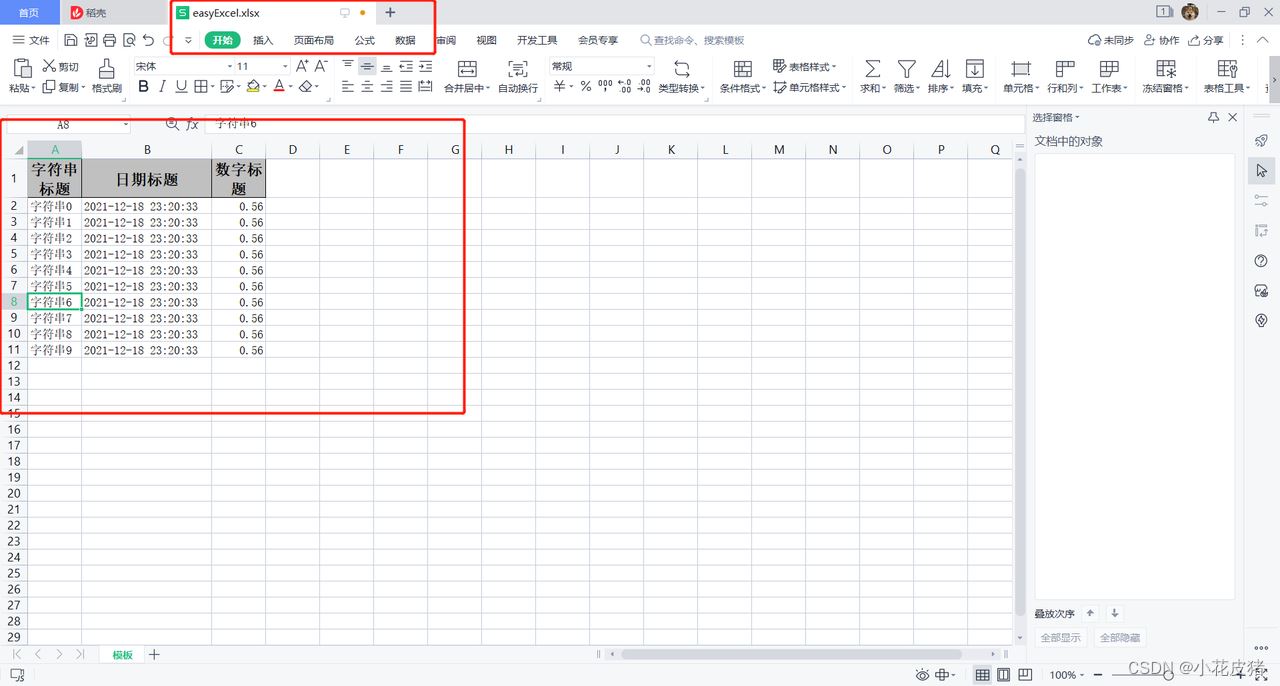Pin the selection pane with pushpin icon
The width and height of the screenshot is (1280, 686).
[x=1213, y=117]
